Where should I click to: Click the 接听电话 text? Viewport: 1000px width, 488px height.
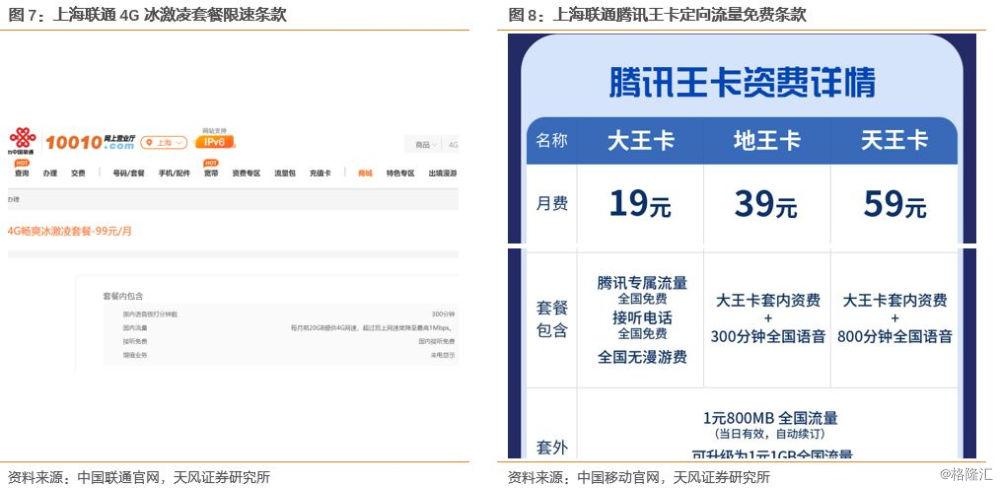pos(642,318)
